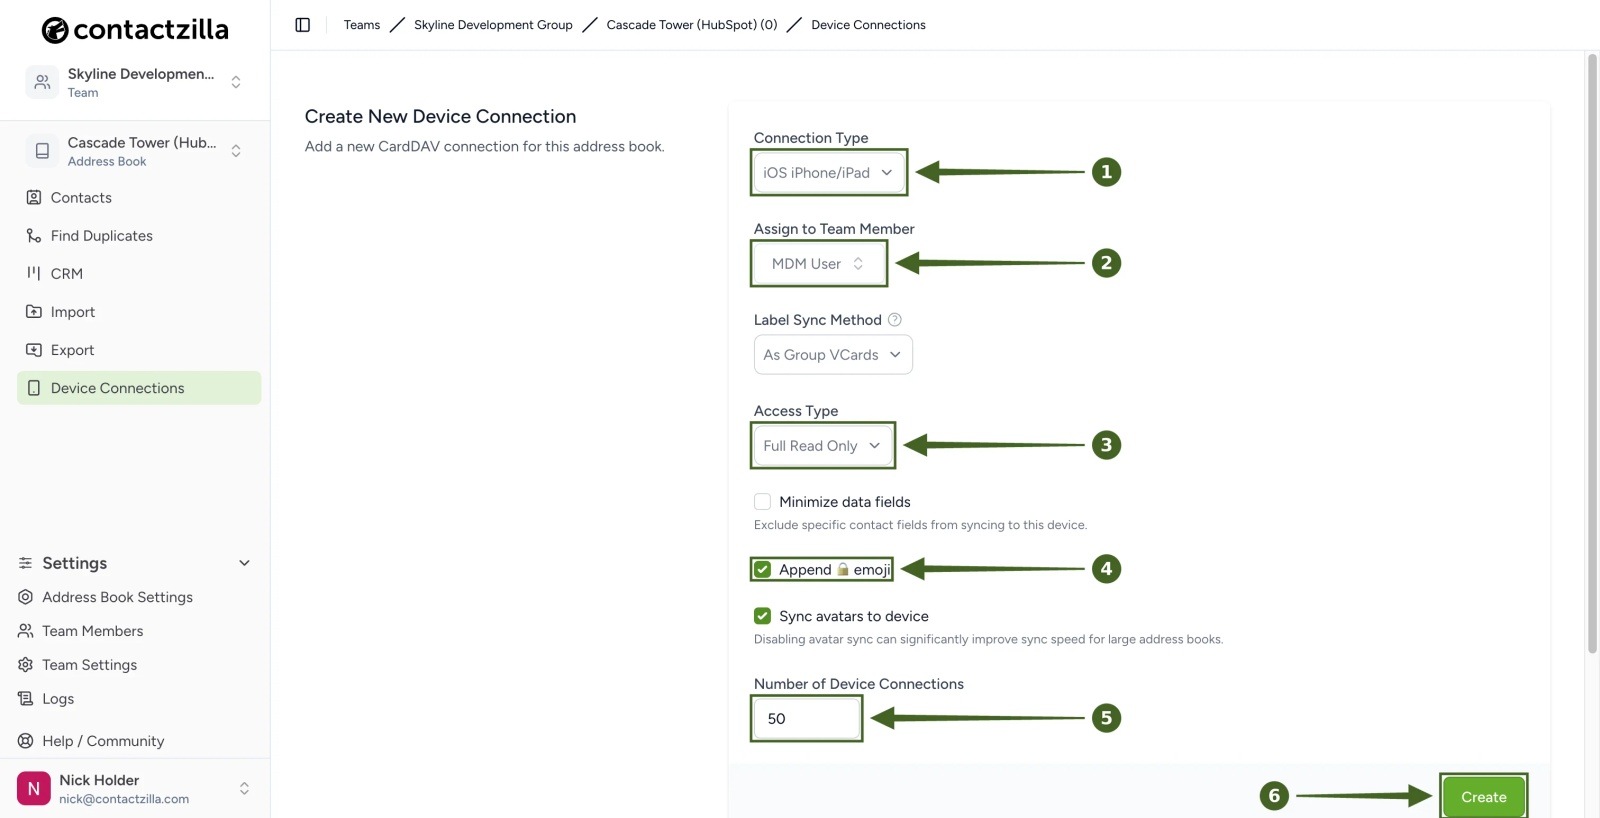Click the Skyline team avatar icon
The width and height of the screenshot is (1600, 818).
click(x=42, y=82)
